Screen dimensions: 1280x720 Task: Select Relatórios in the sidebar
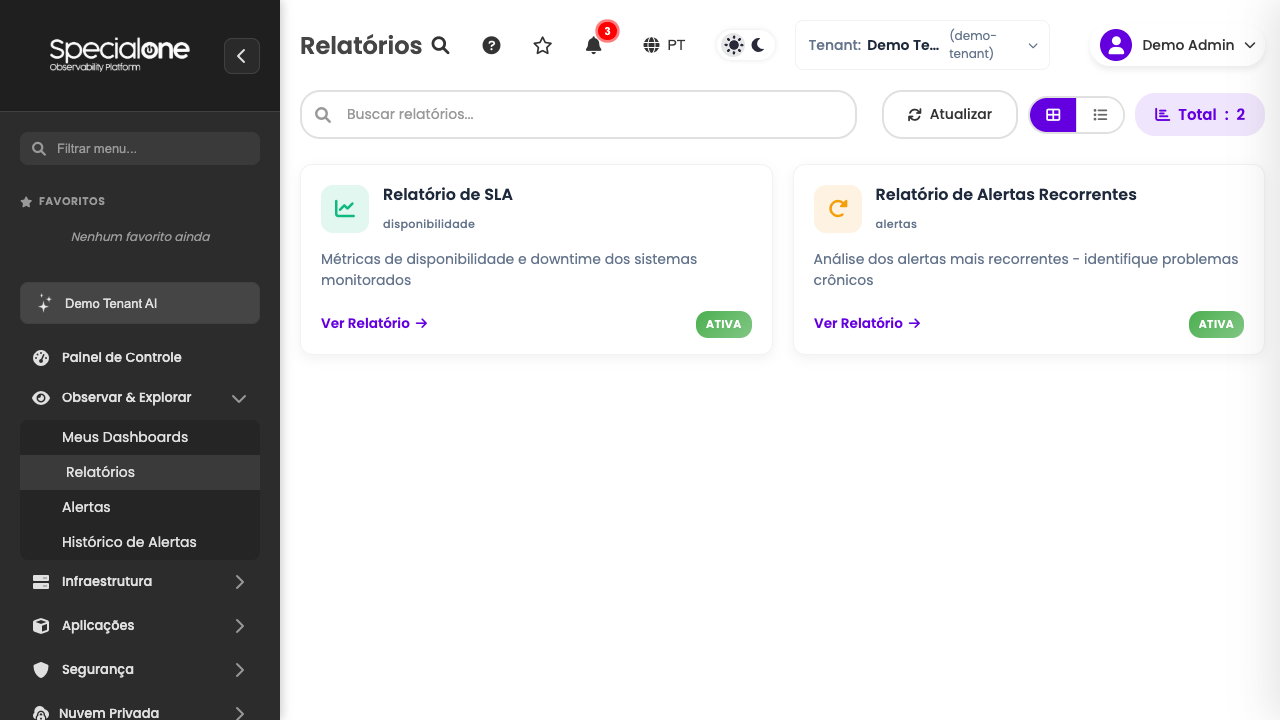pos(140,472)
